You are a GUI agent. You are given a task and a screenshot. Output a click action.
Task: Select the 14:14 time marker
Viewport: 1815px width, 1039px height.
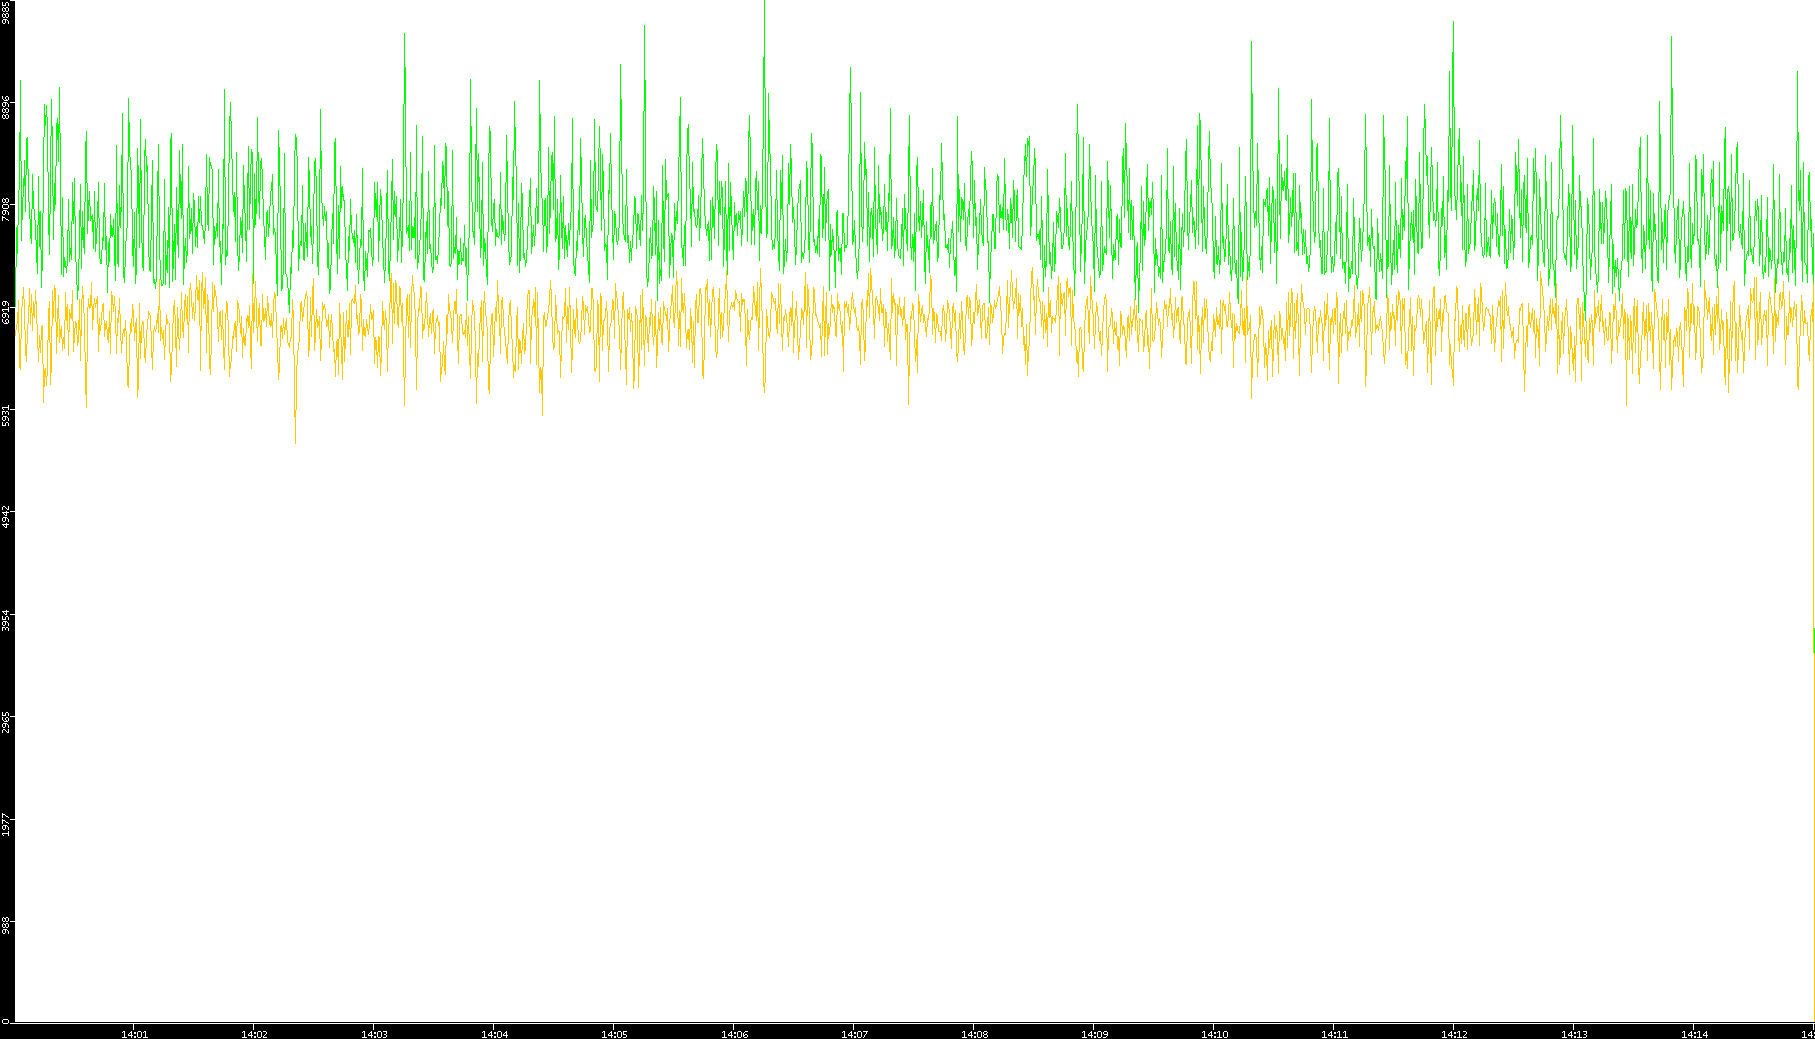pyautogui.click(x=1694, y=1034)
